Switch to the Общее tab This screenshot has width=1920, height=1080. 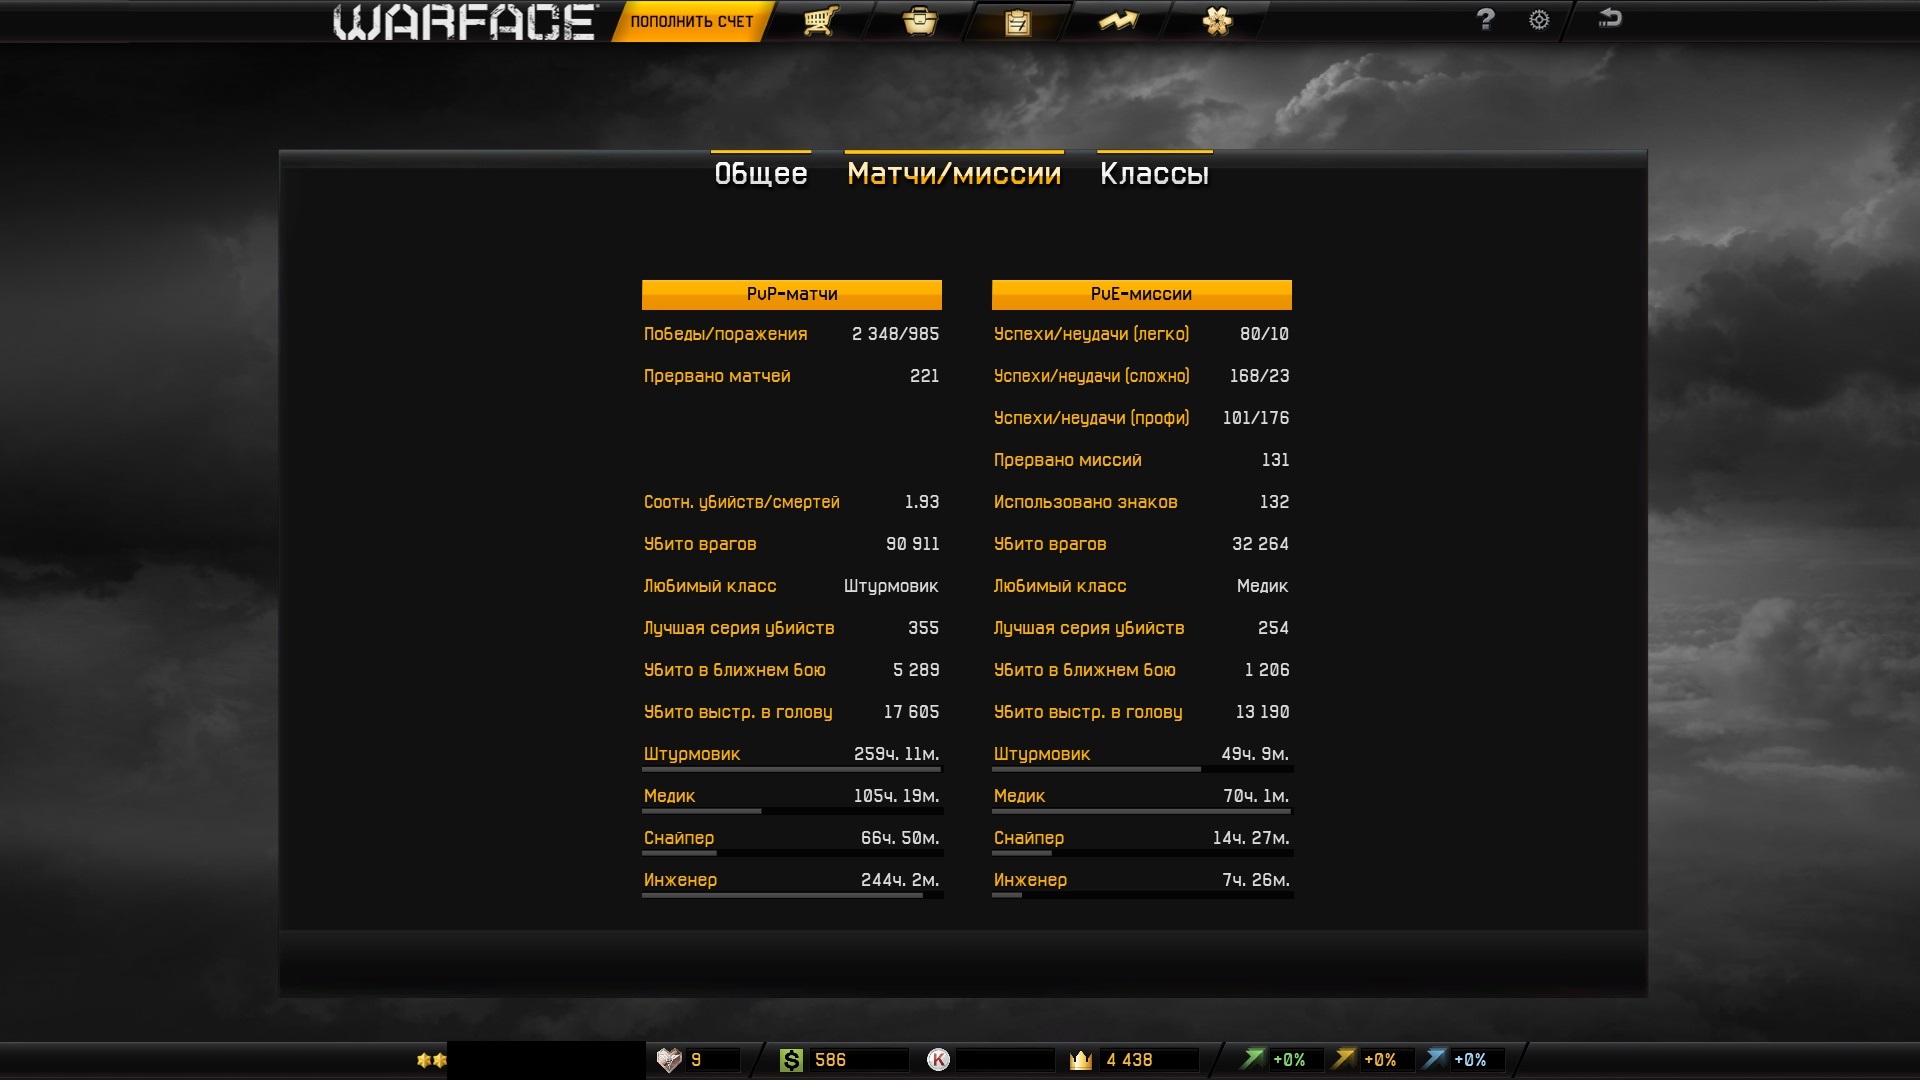[760, 174]
